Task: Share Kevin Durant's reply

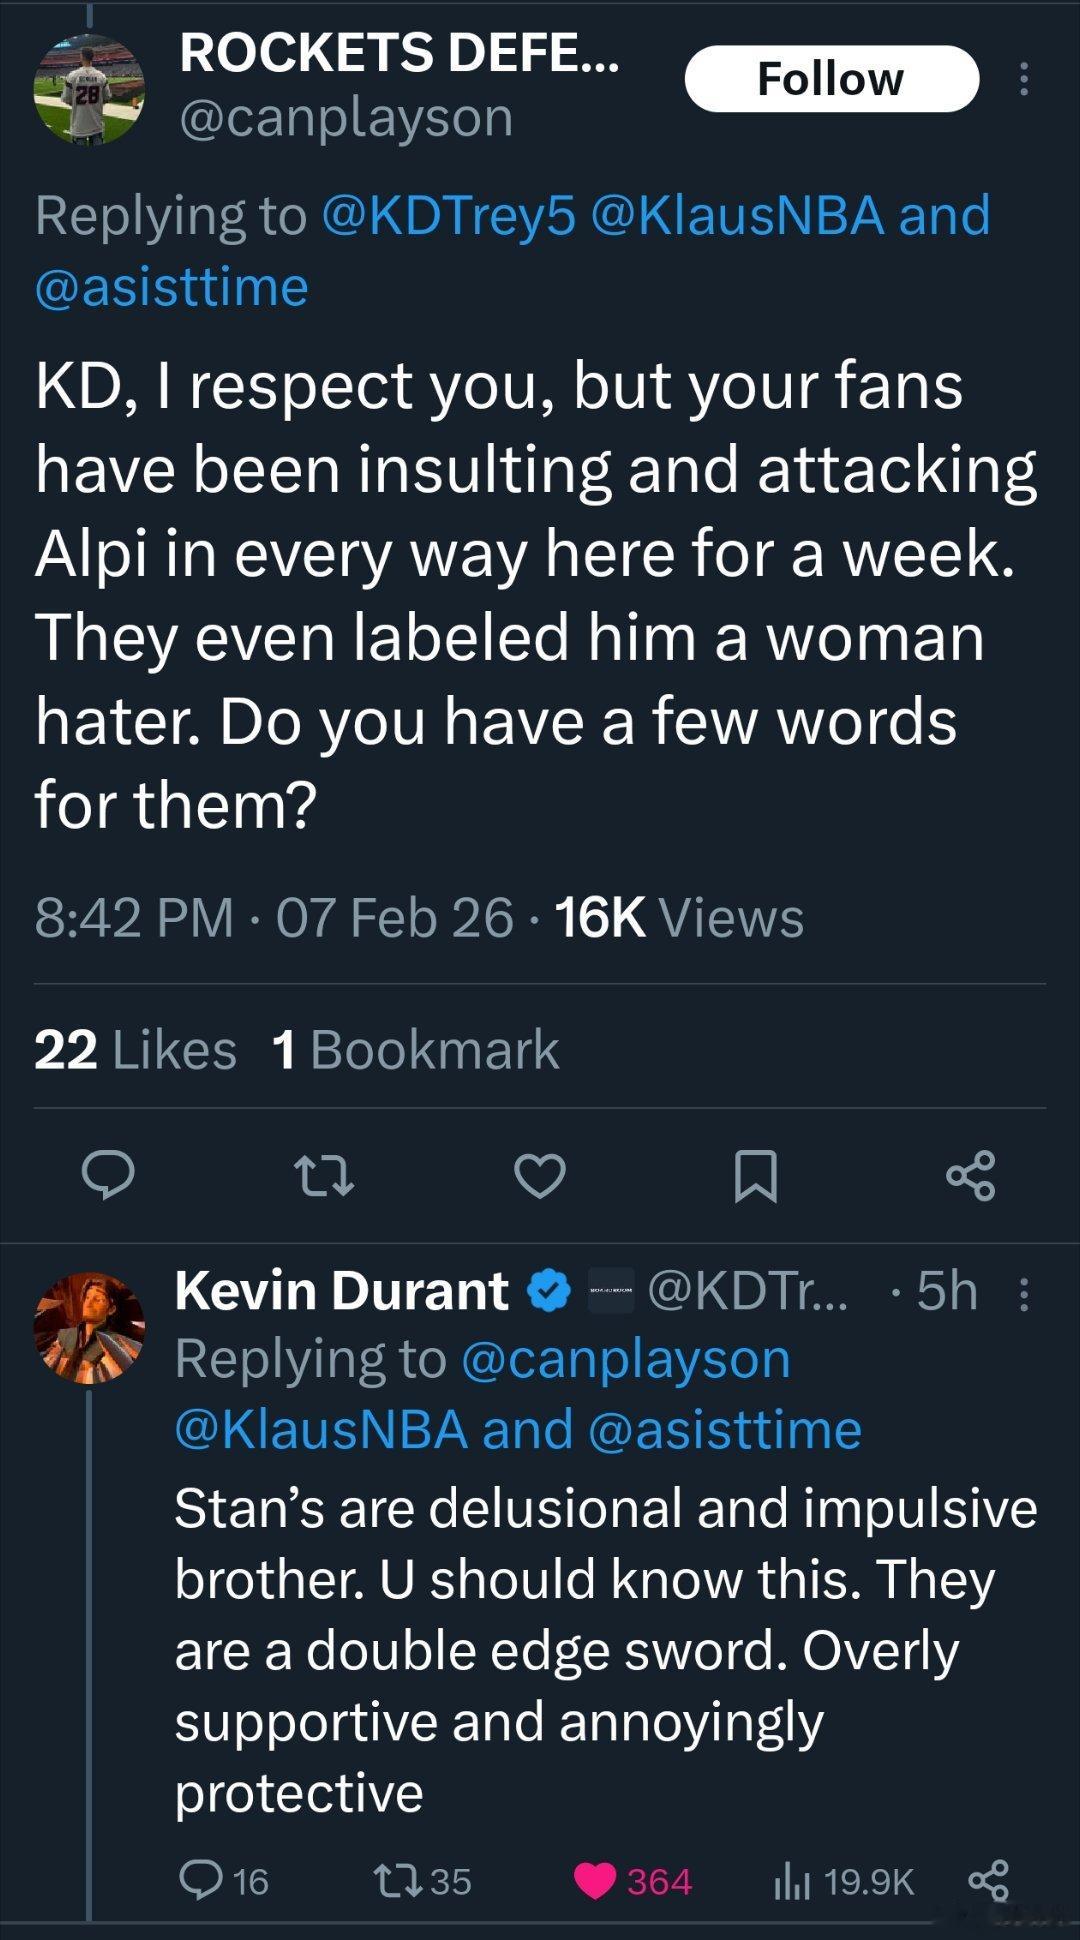Action: point(988,1881)
